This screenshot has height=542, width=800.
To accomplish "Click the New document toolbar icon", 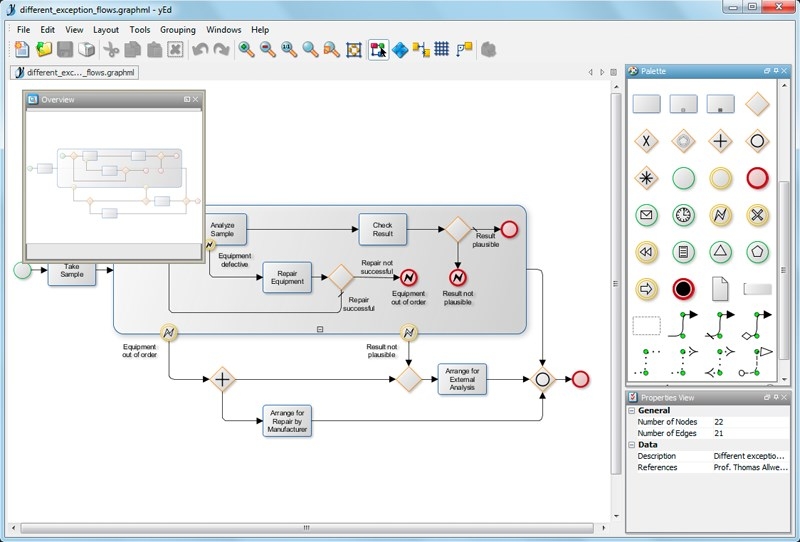I will coord(22,49).
